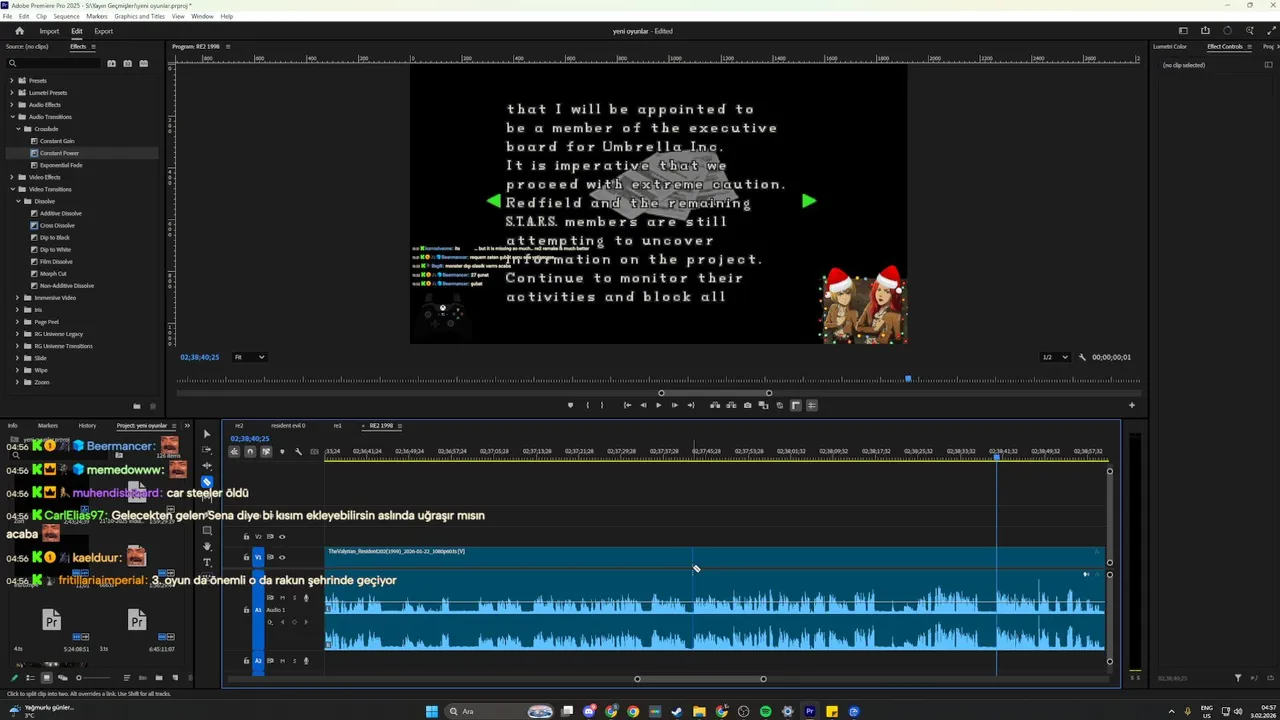Viewport: 1280px width, 720px height.
Task: Open the Sequence menu
Action: click(x=66, y=17)
